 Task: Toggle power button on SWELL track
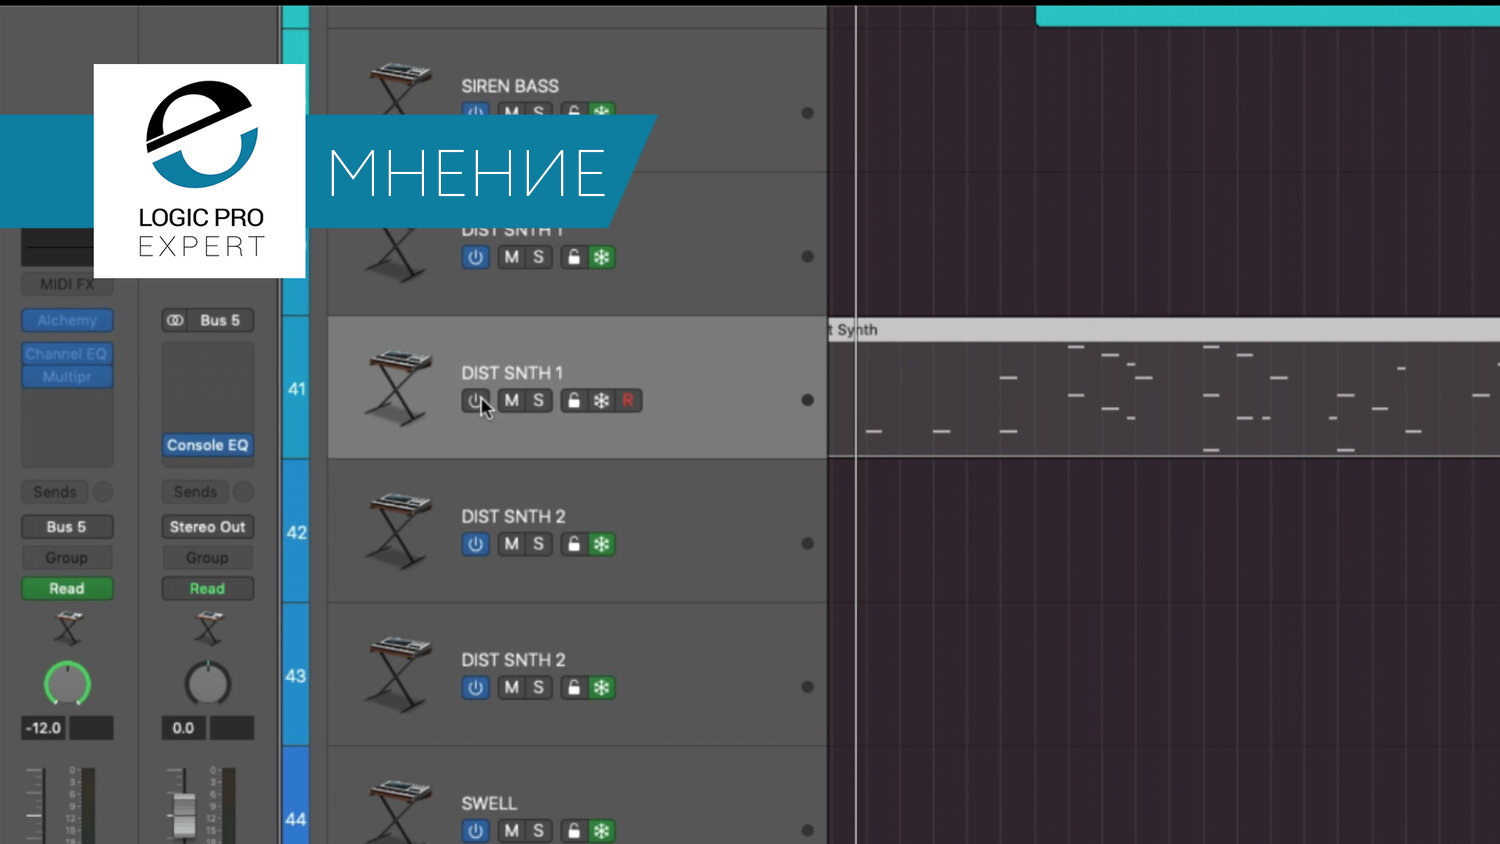point(475,831)
